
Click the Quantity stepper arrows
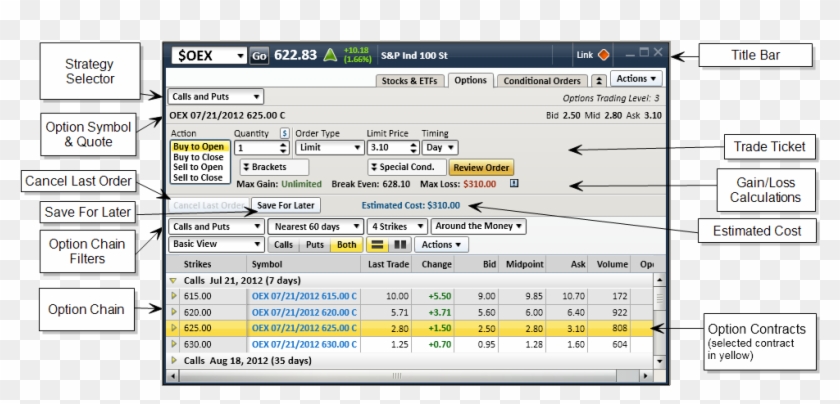pos(284,148)
